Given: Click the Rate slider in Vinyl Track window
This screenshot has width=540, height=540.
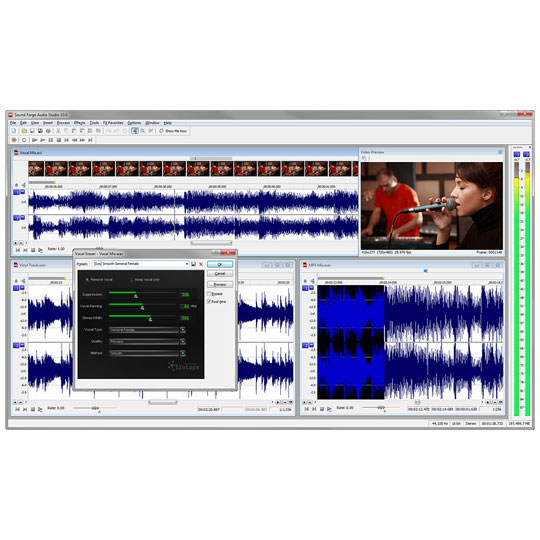Looking at the screenshot, I should [95, 408].
